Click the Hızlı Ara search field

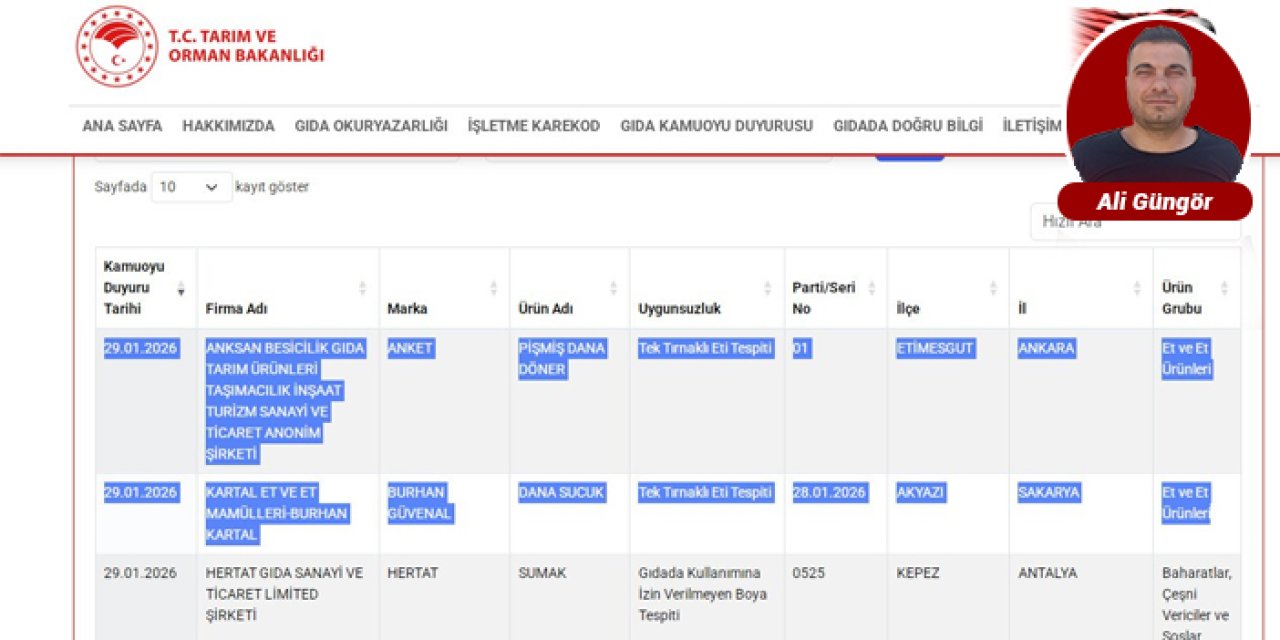(x=1134, y=224)
